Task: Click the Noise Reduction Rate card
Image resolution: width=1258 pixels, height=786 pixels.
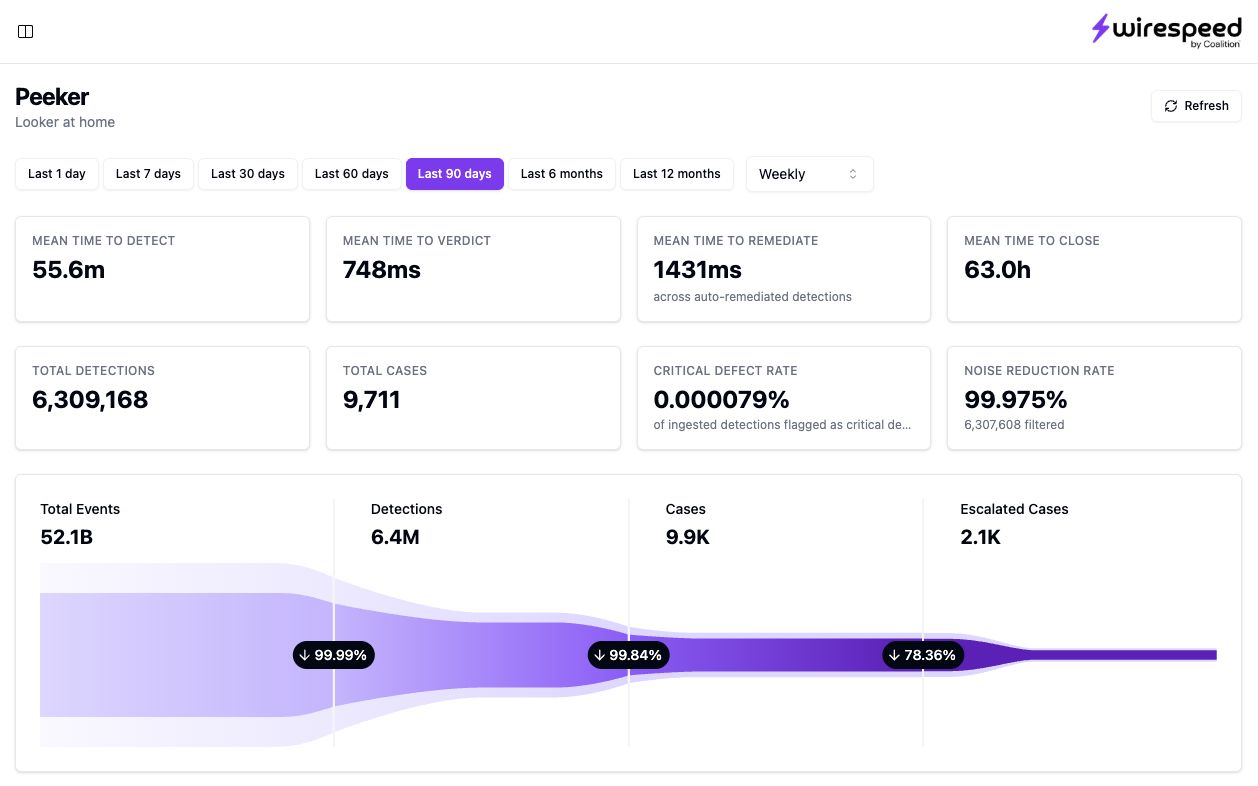Action: (1094, 398)
